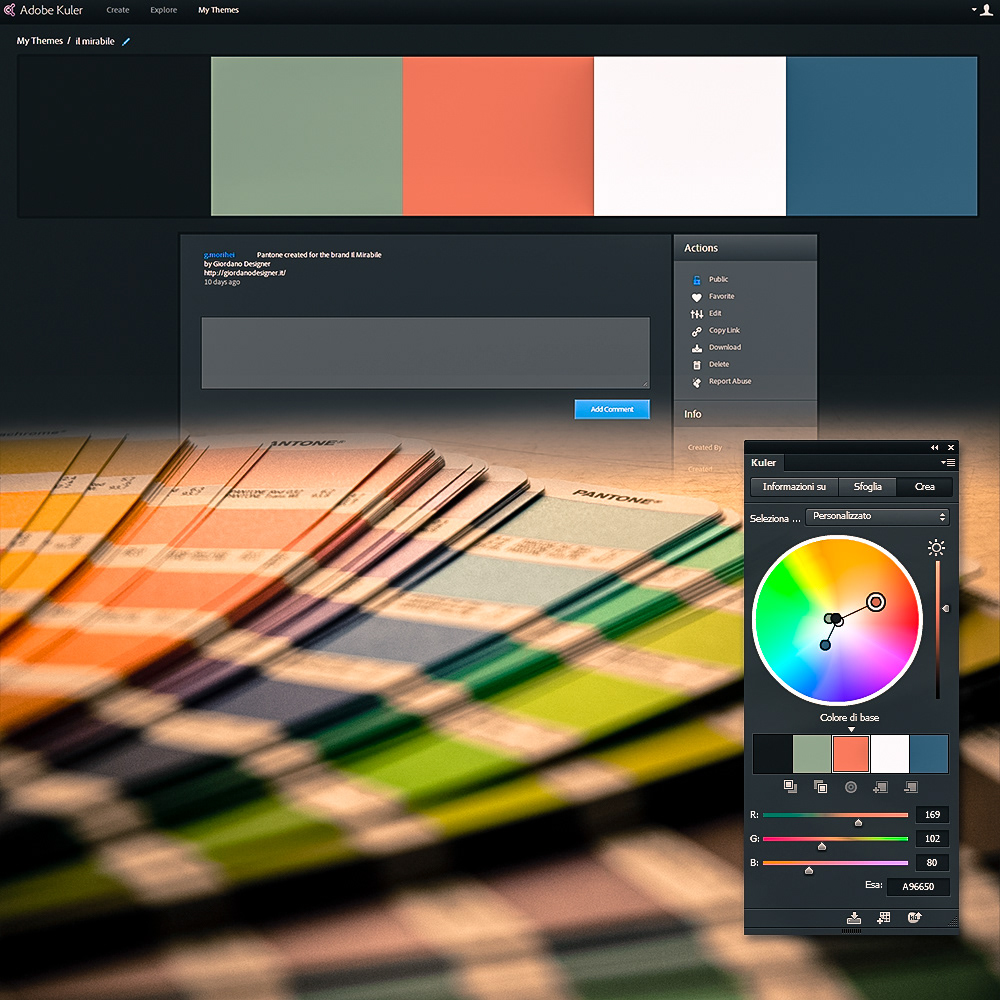The image size is (1000, 1000).
Task: Click the Delete trash icon
Action: coord(696,365)
